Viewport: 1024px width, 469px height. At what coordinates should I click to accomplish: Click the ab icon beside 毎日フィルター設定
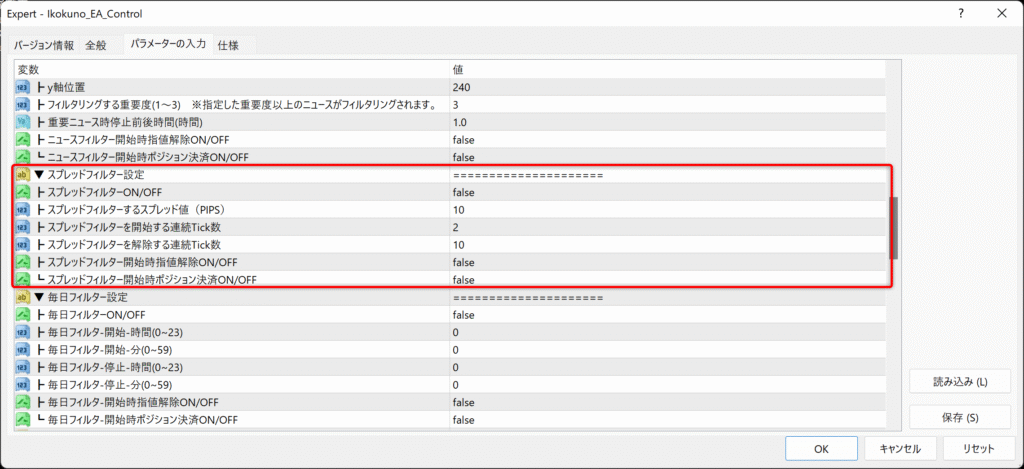(23, 297)
